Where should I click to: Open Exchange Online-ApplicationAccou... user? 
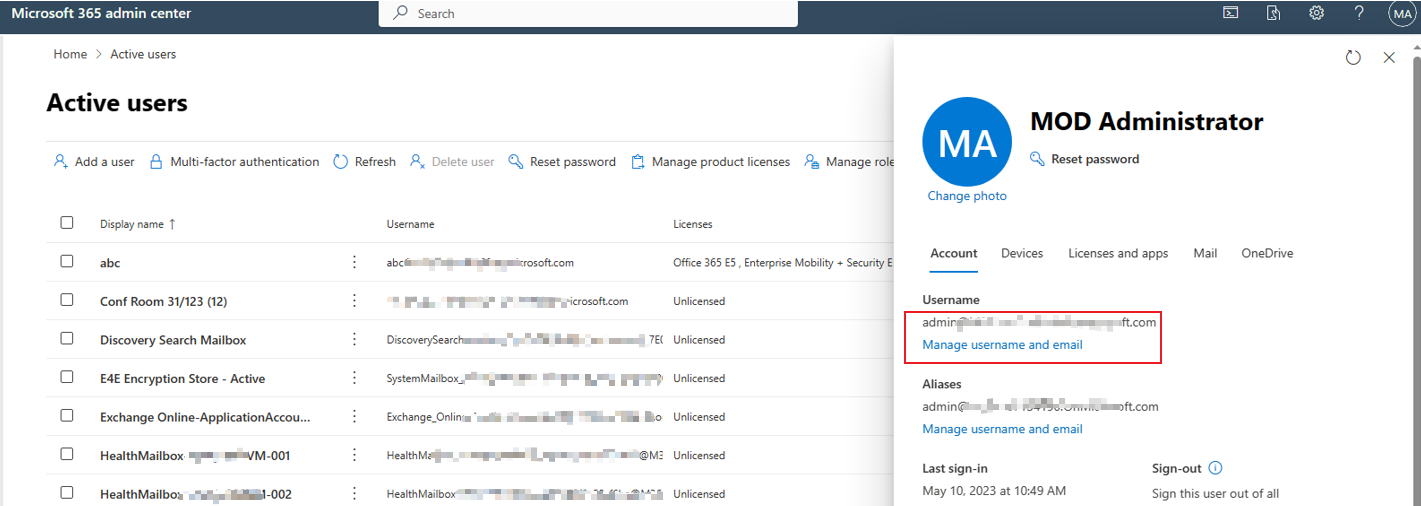(205, 418)
